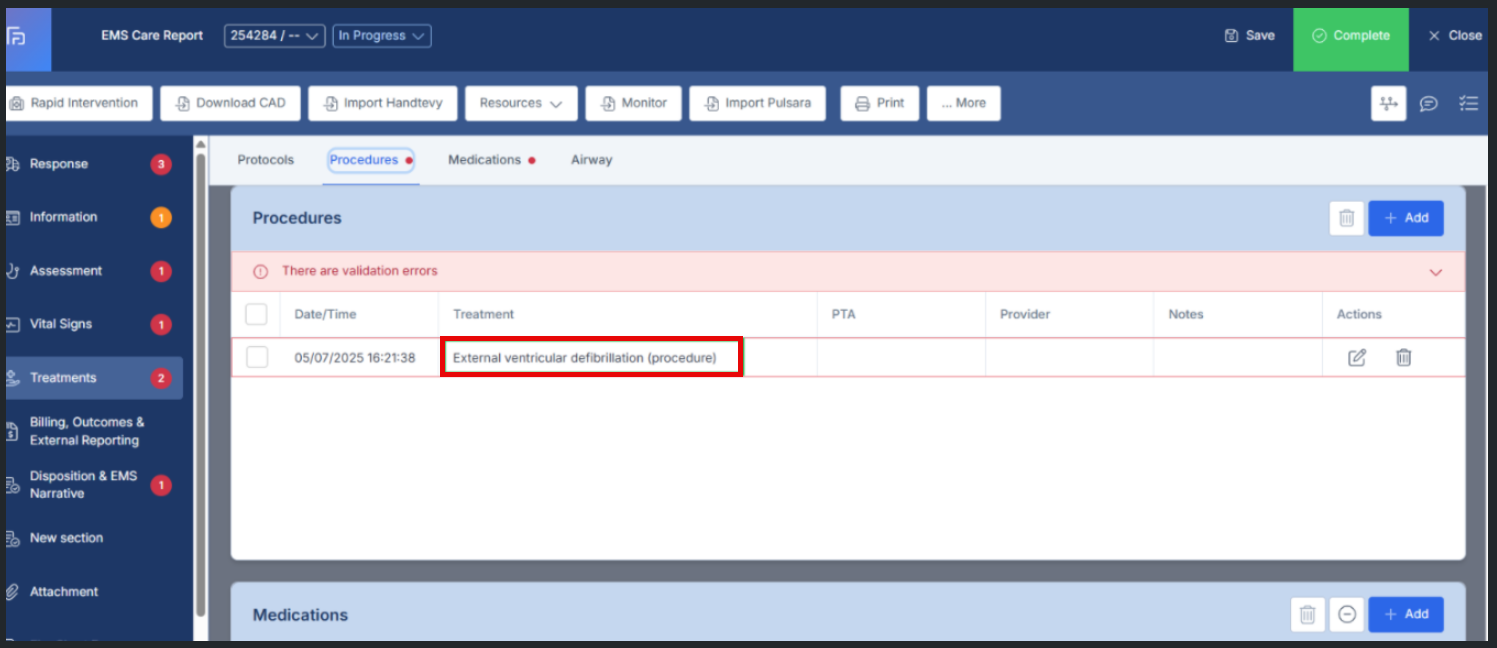Click the edit icon for defibrillation row
Image resolution: width=1497 pixels, height=648 pixels.
[x=1357, y=357]
